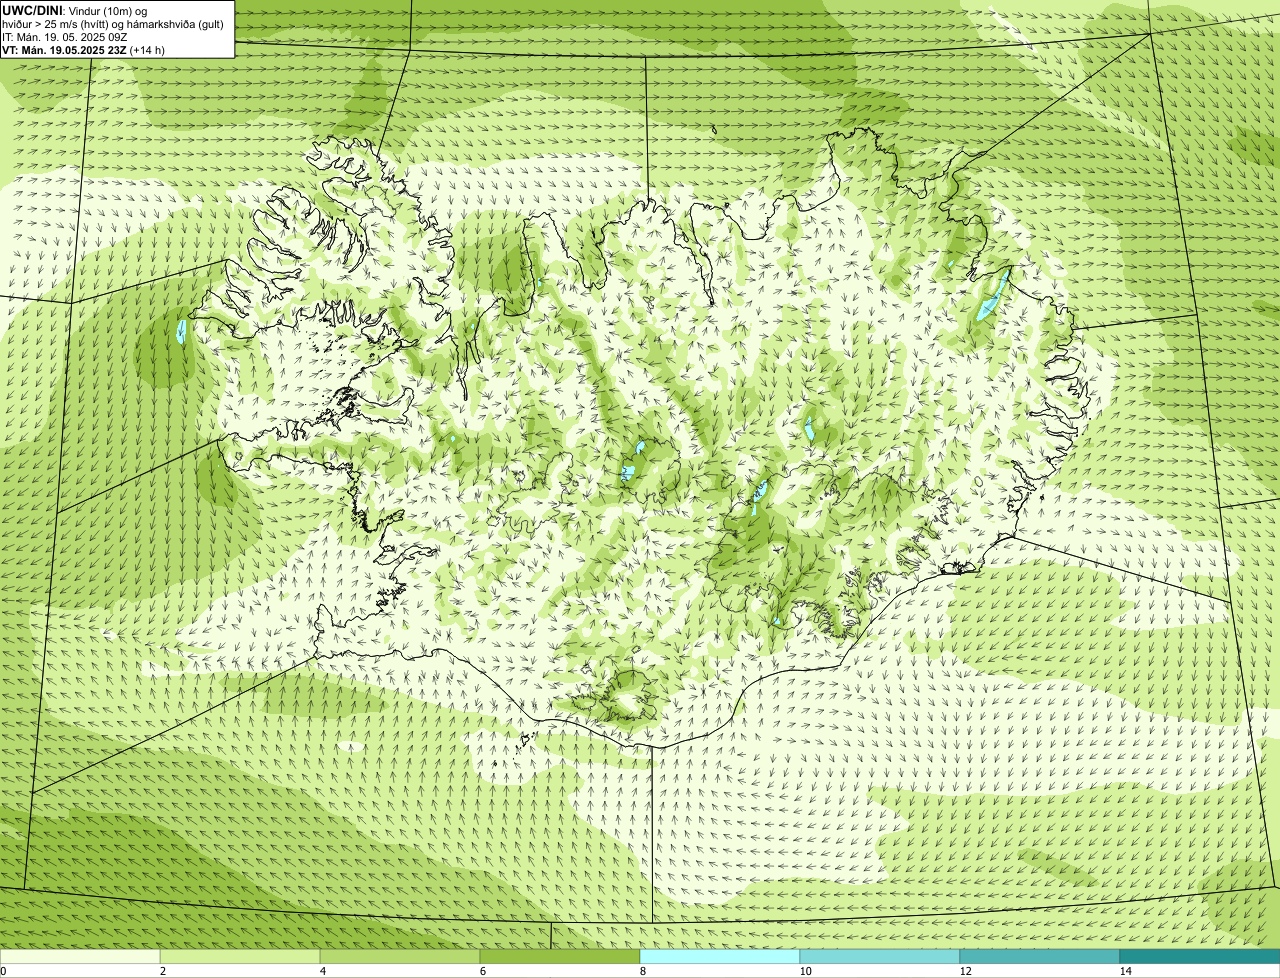Screen dimensions: 1280x978
Task: Click the '10' tick label on color scale
Action: pos(805,971)
